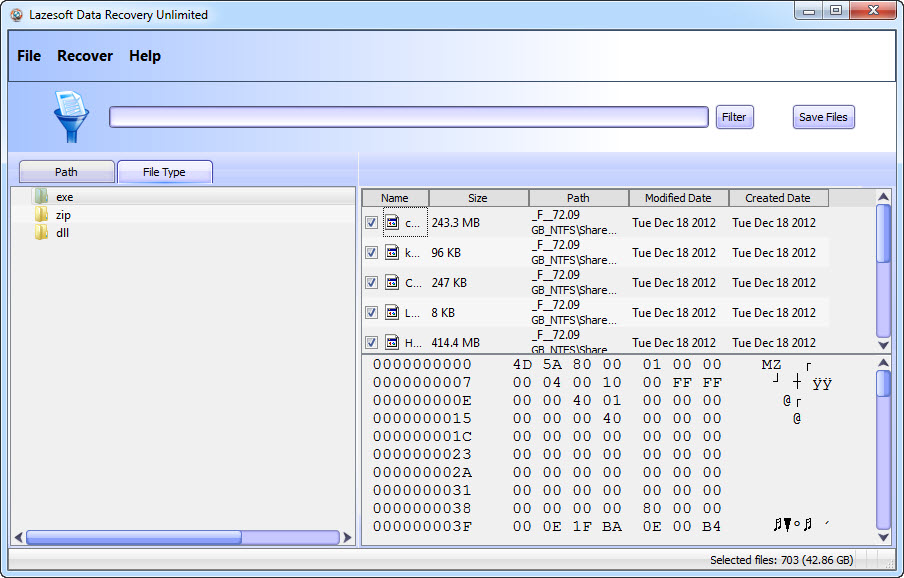Screen dimensions: 904x578
Task: Sort files by the Size column header
Action: click(x=478, y=197)
